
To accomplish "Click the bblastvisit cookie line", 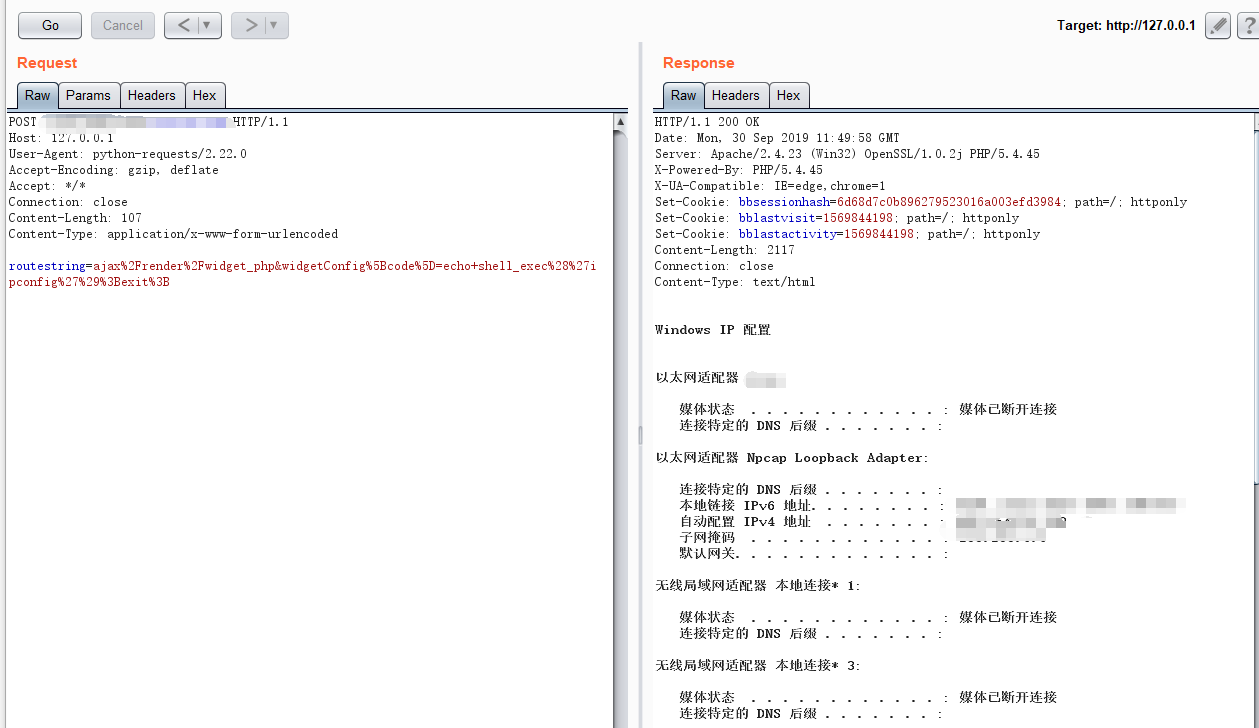I will click(x=837, y=218).
